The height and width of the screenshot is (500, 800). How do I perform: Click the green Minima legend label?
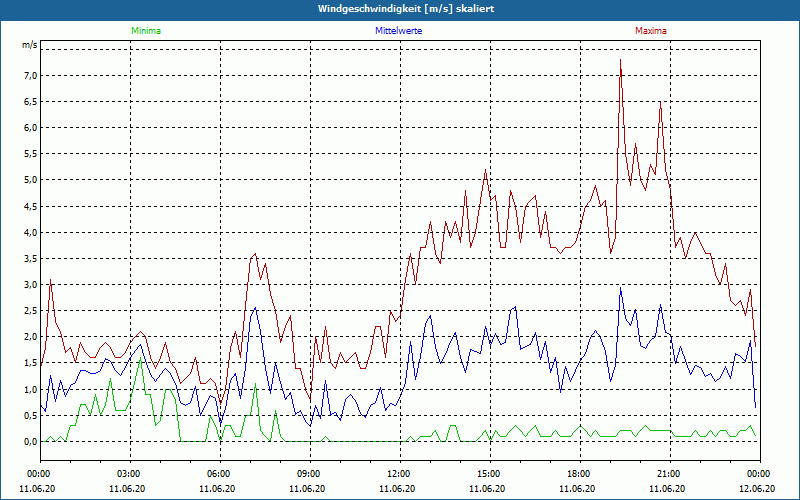(x=146, y=31)
